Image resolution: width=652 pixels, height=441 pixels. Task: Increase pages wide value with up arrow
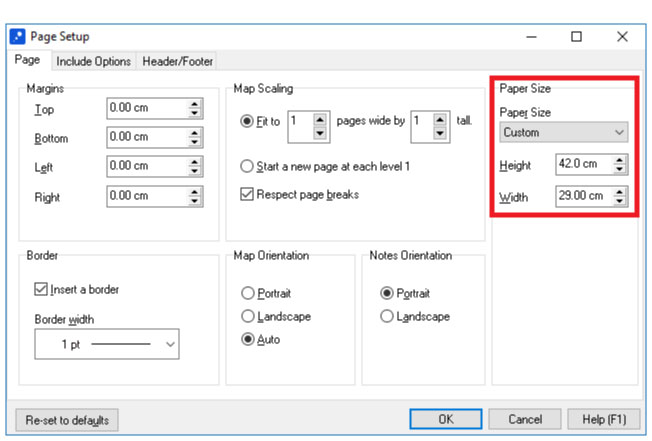319,120
